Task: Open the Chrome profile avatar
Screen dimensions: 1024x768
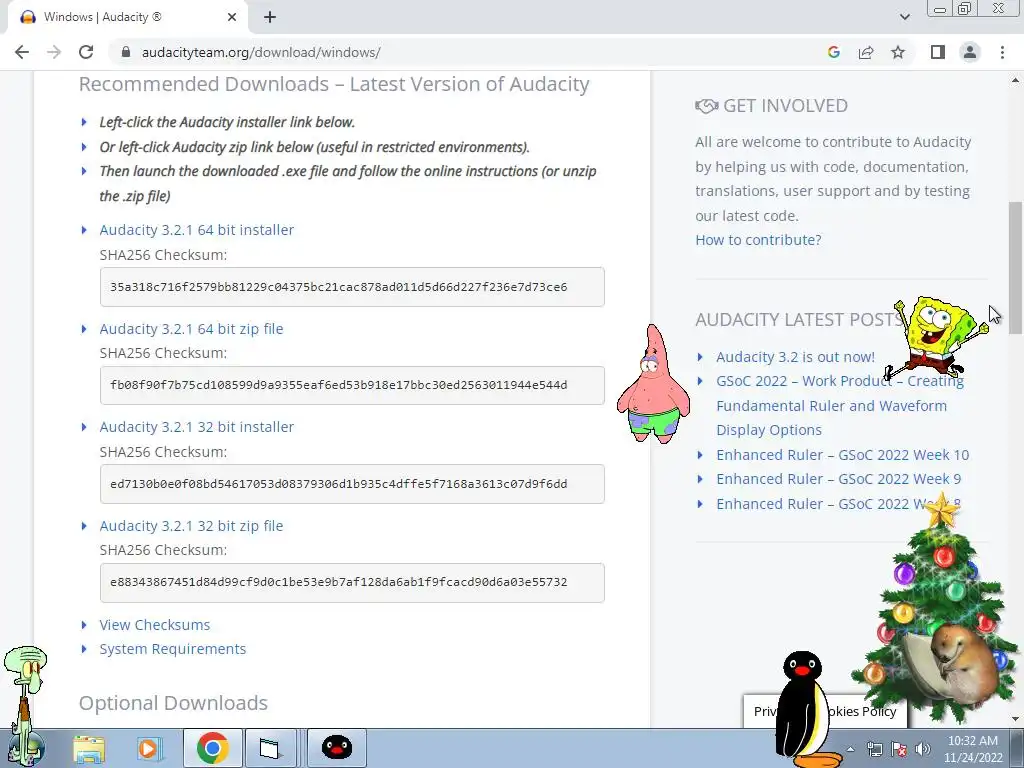Action: [970, 52]
